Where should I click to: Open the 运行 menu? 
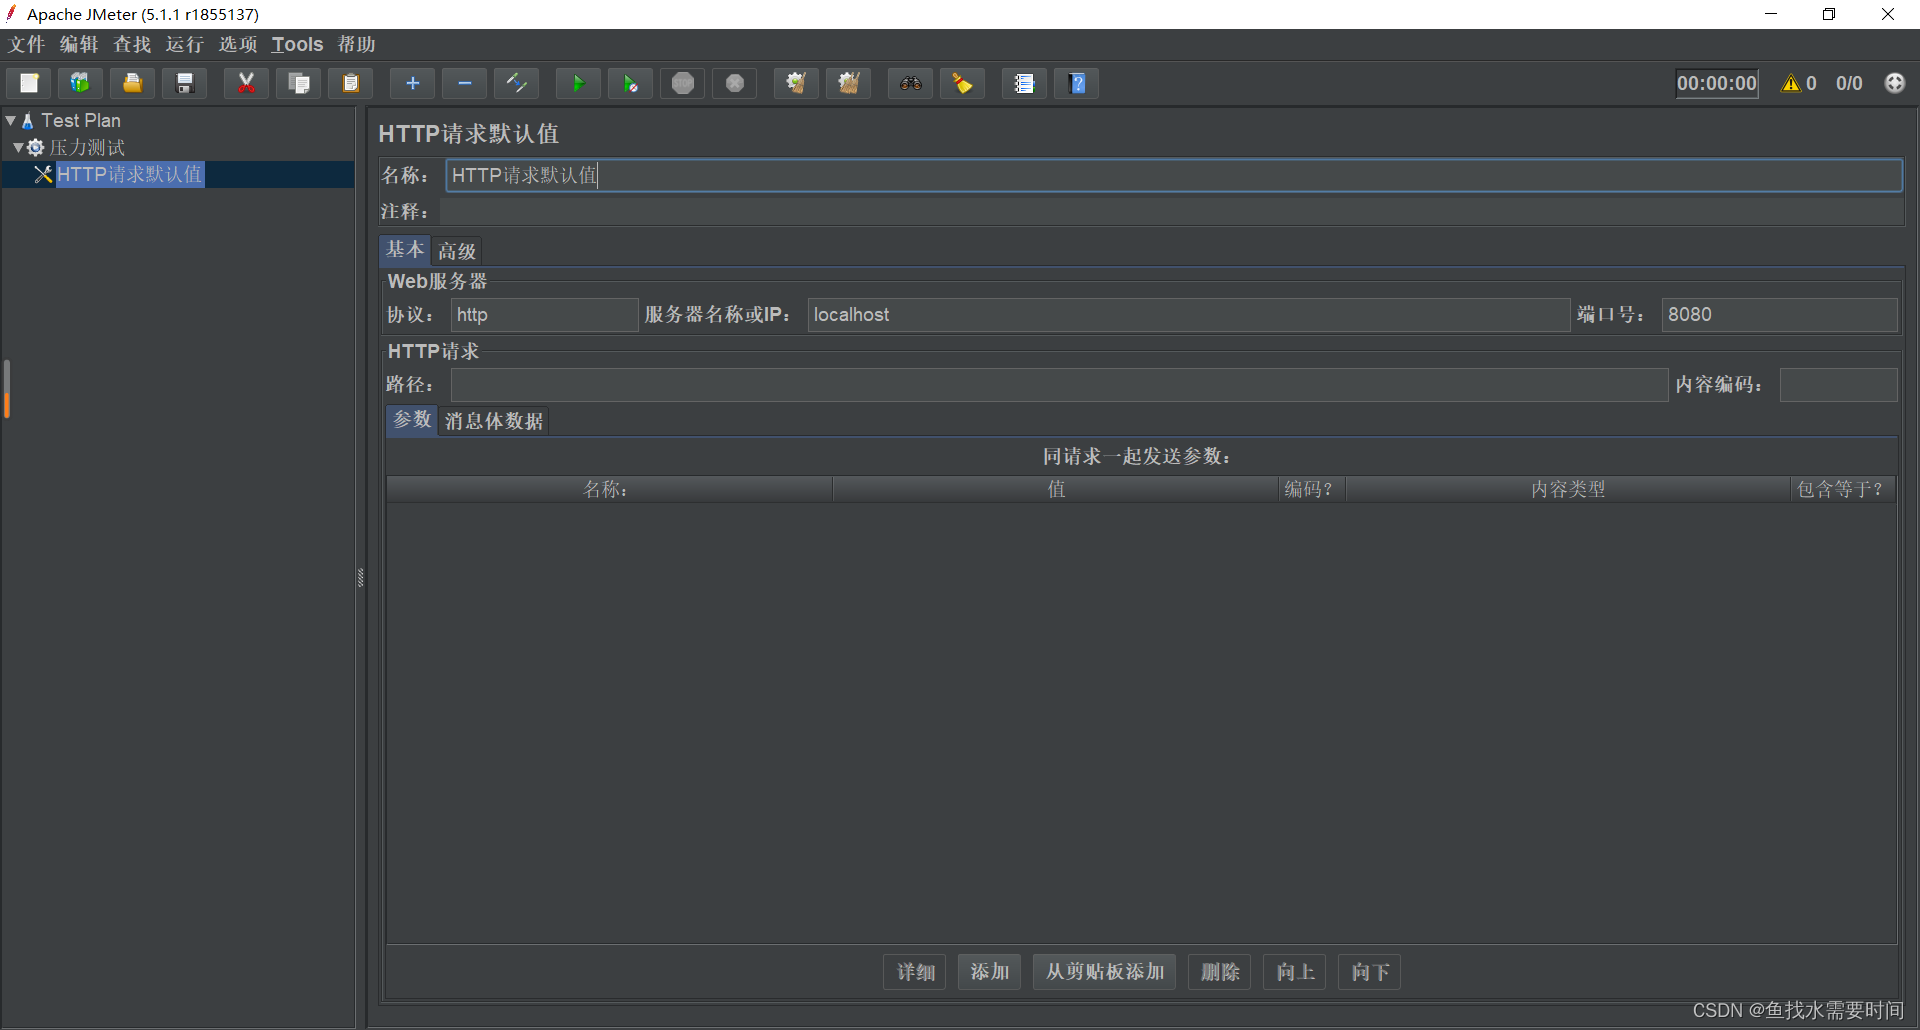[x=185, y=44]
